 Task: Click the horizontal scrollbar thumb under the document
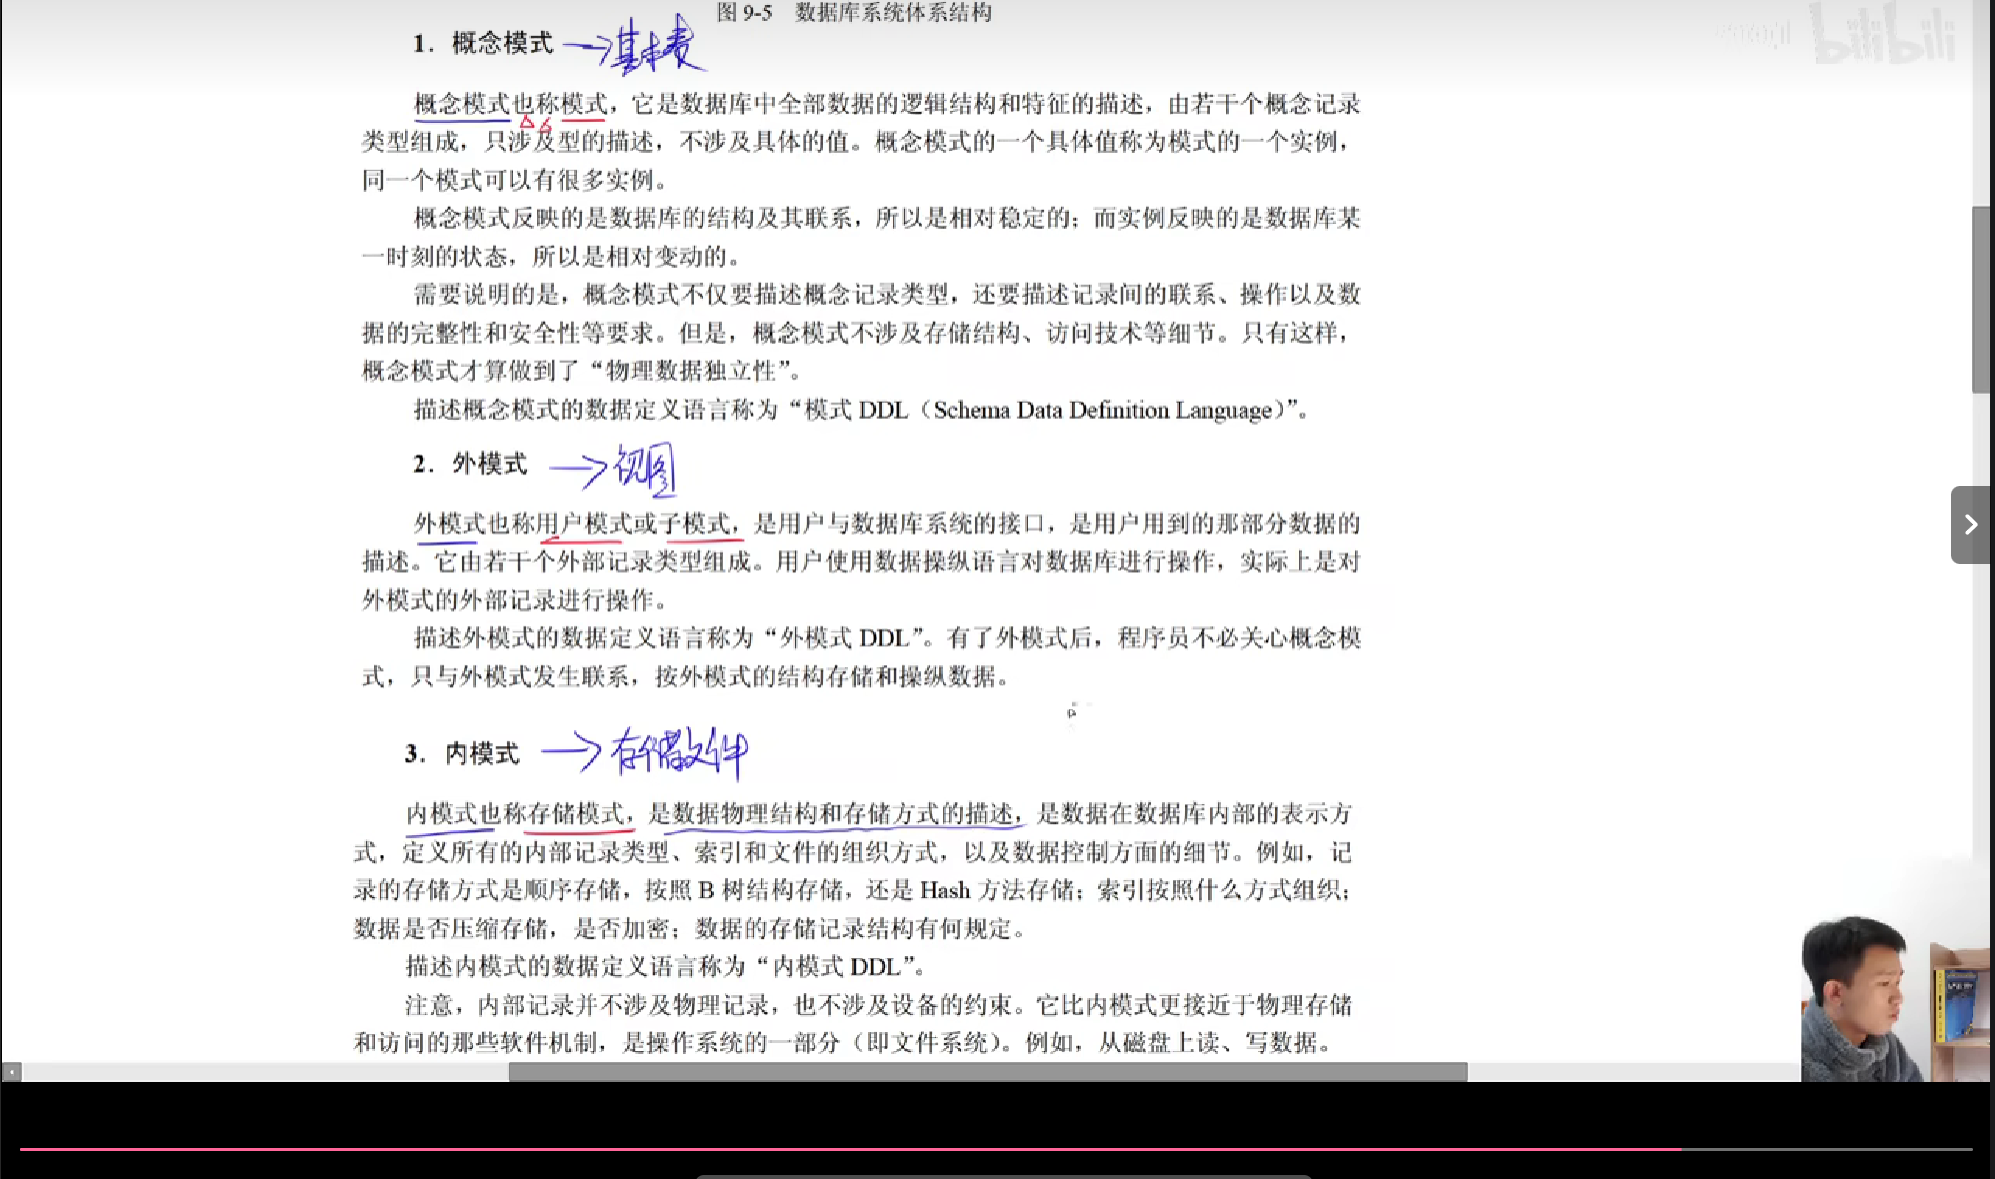click(987, 1072)
